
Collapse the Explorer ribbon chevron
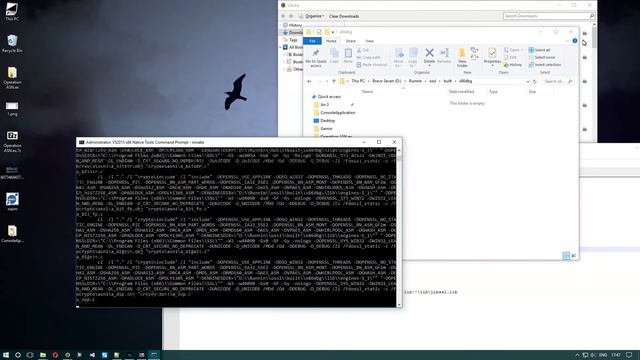[x=567, y=41]
